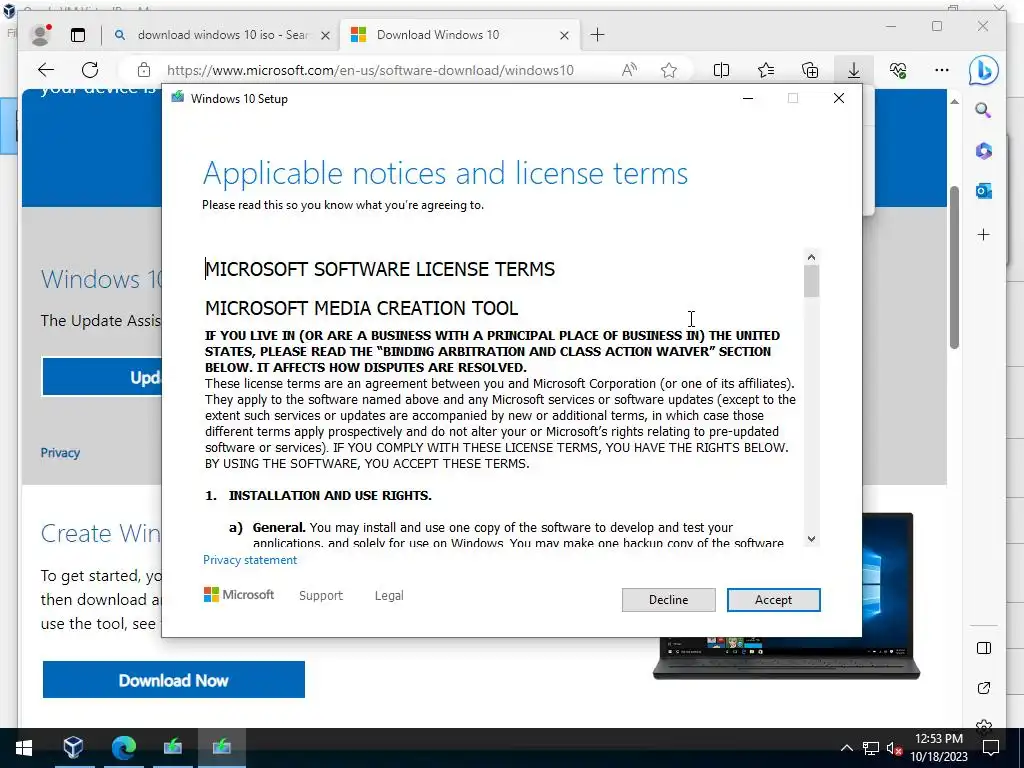Image resolution: width=1024 pixels, height=768 pixels.
Task: Open Windows notification center
Action: (991, 748)
